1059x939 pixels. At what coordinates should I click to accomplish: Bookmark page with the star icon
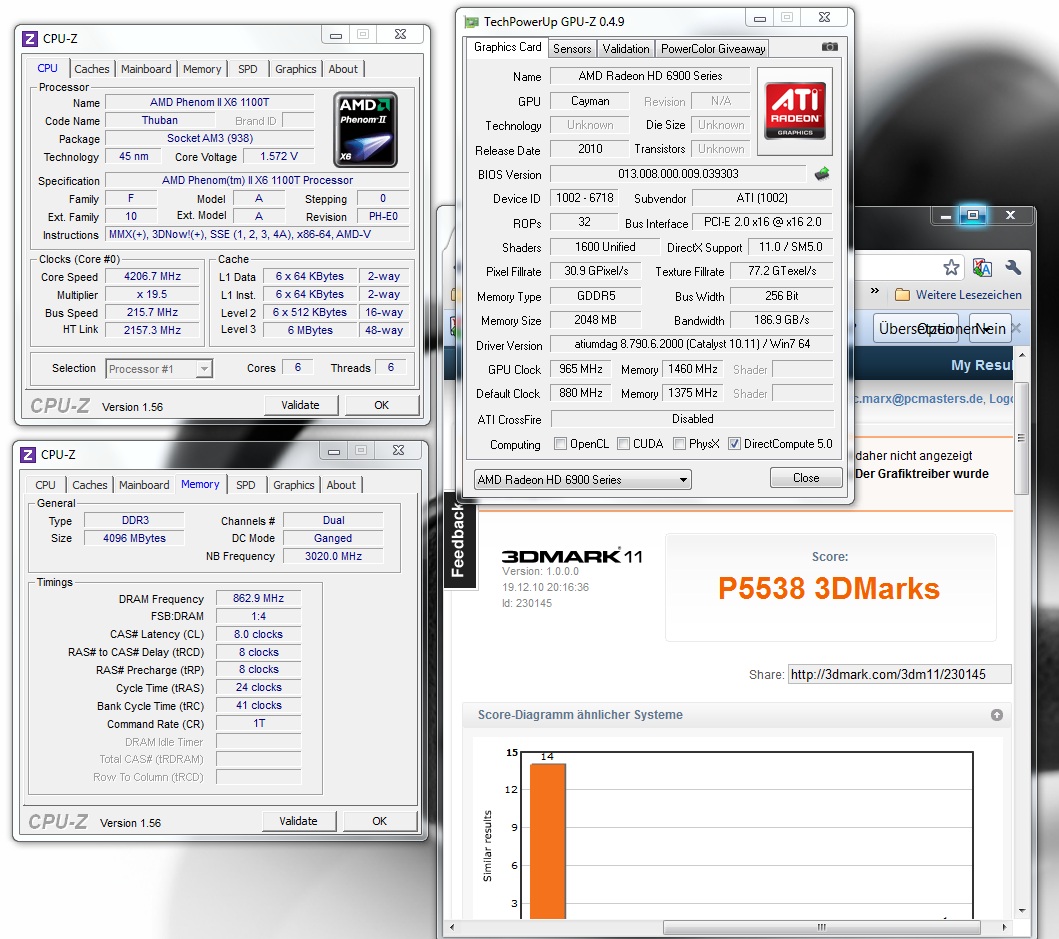pyautogui.click(x=951, y=267)
